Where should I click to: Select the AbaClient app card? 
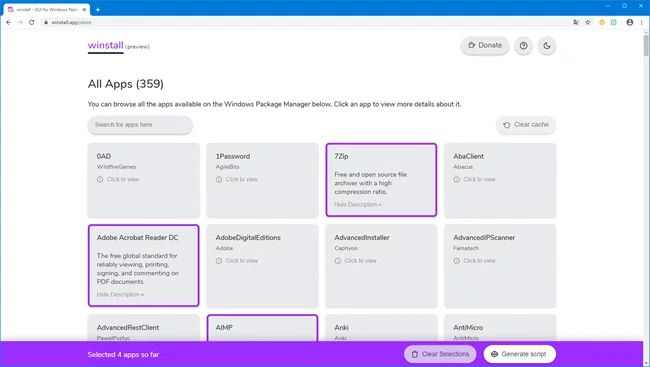click(500, 180)
